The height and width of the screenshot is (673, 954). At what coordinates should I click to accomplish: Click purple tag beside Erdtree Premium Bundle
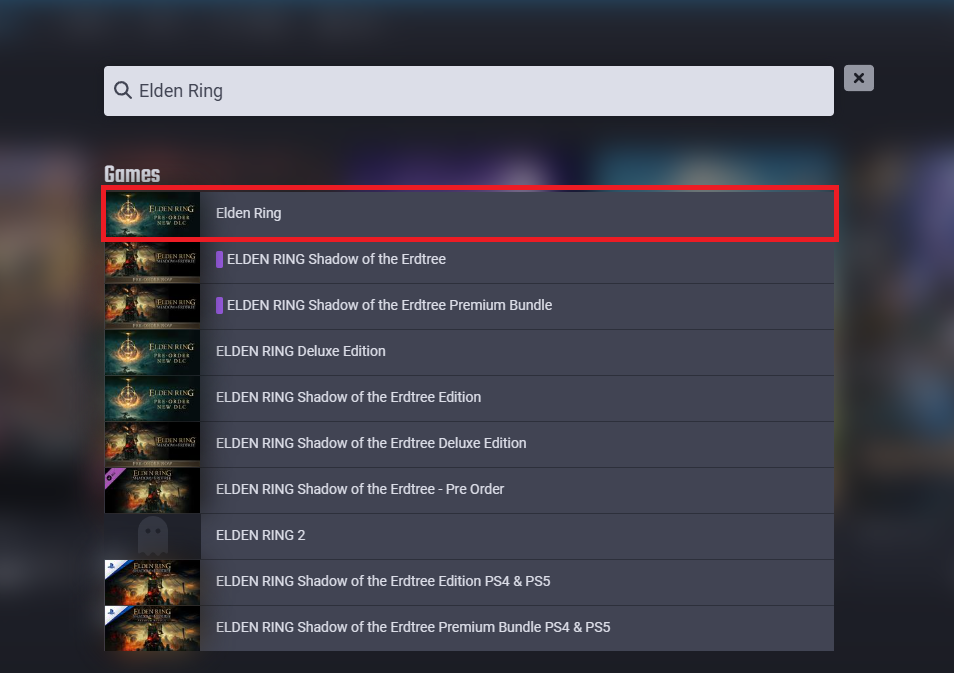[220, 305]
